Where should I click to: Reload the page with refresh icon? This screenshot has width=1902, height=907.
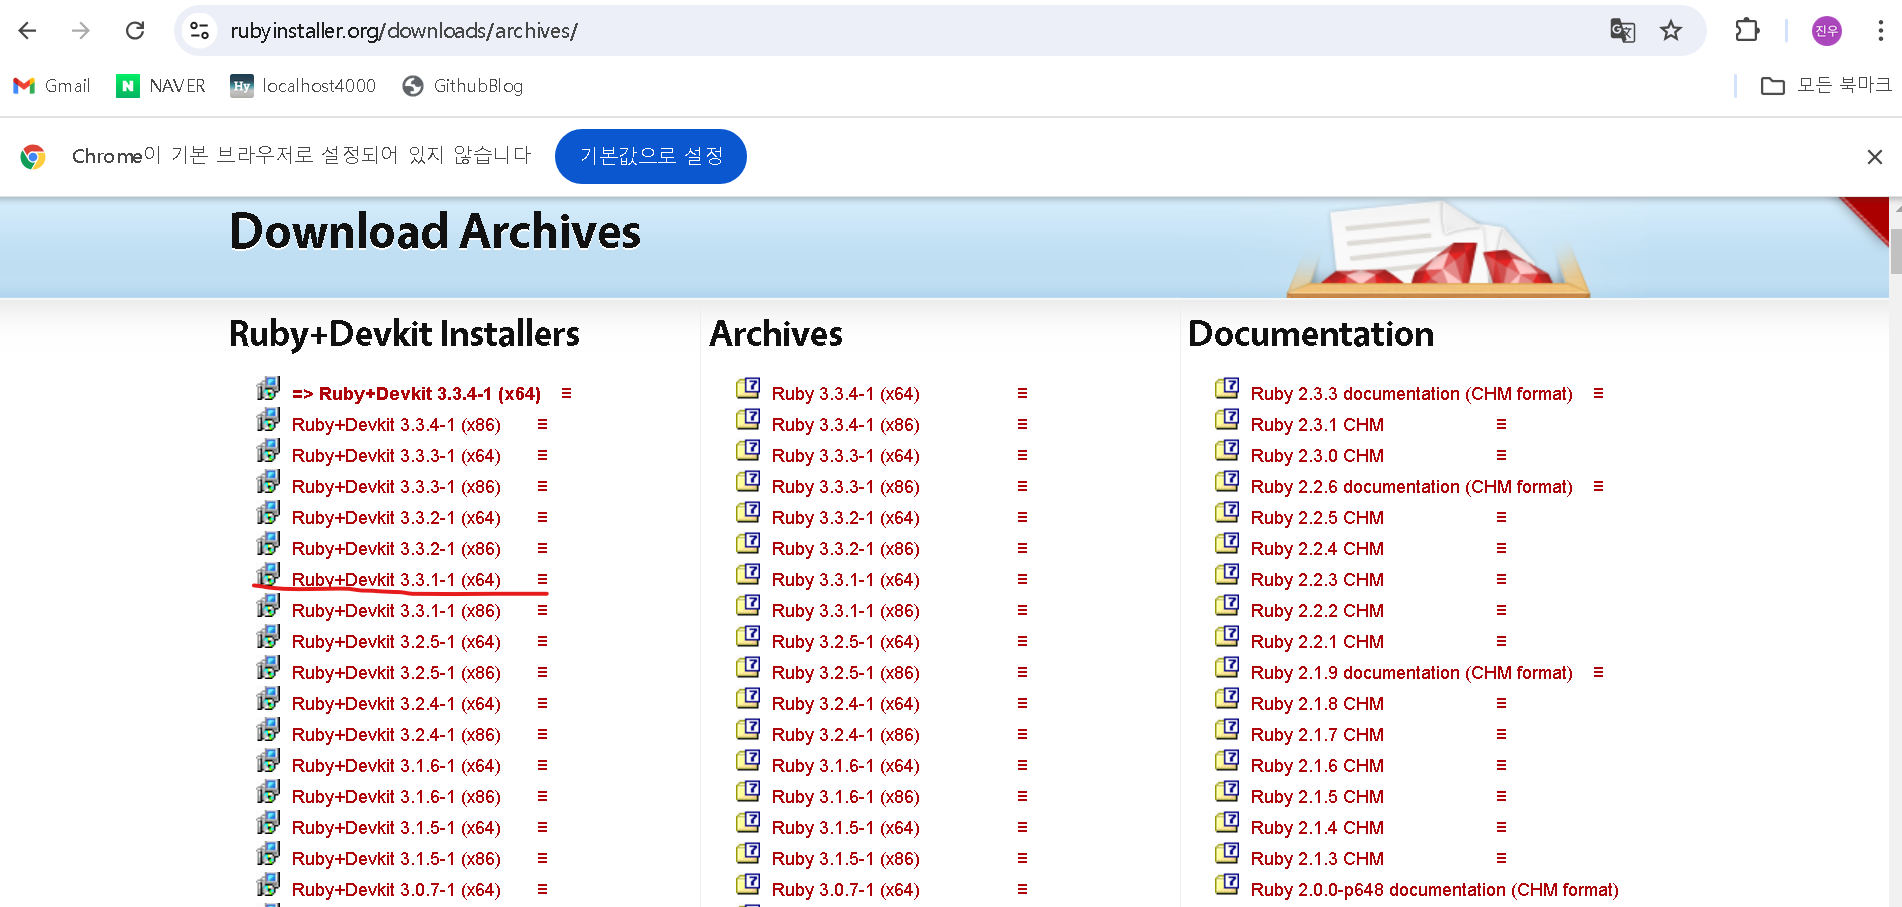[x=135, y=31]
